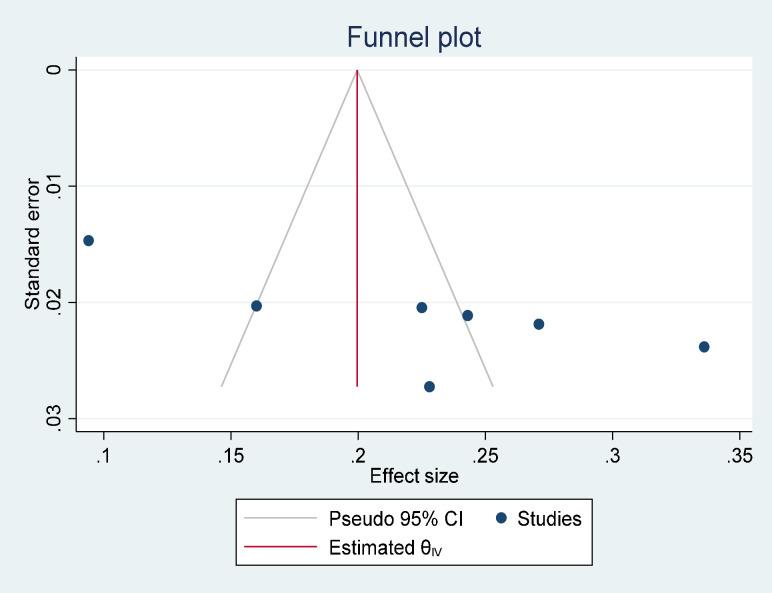Select the lowest study point on the plot
The image size is (772, 593).
tap(429, 387)
